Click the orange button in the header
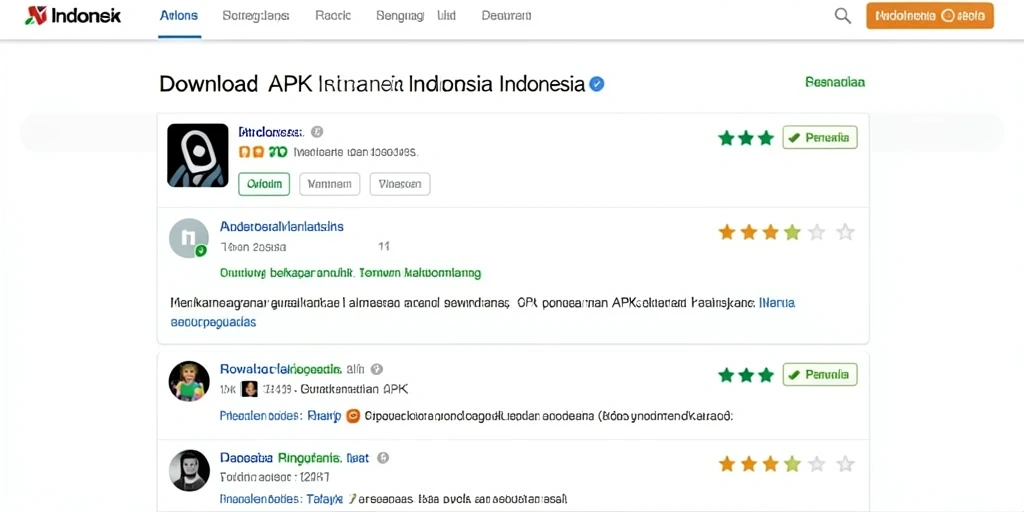 click(x=930, y=16)
